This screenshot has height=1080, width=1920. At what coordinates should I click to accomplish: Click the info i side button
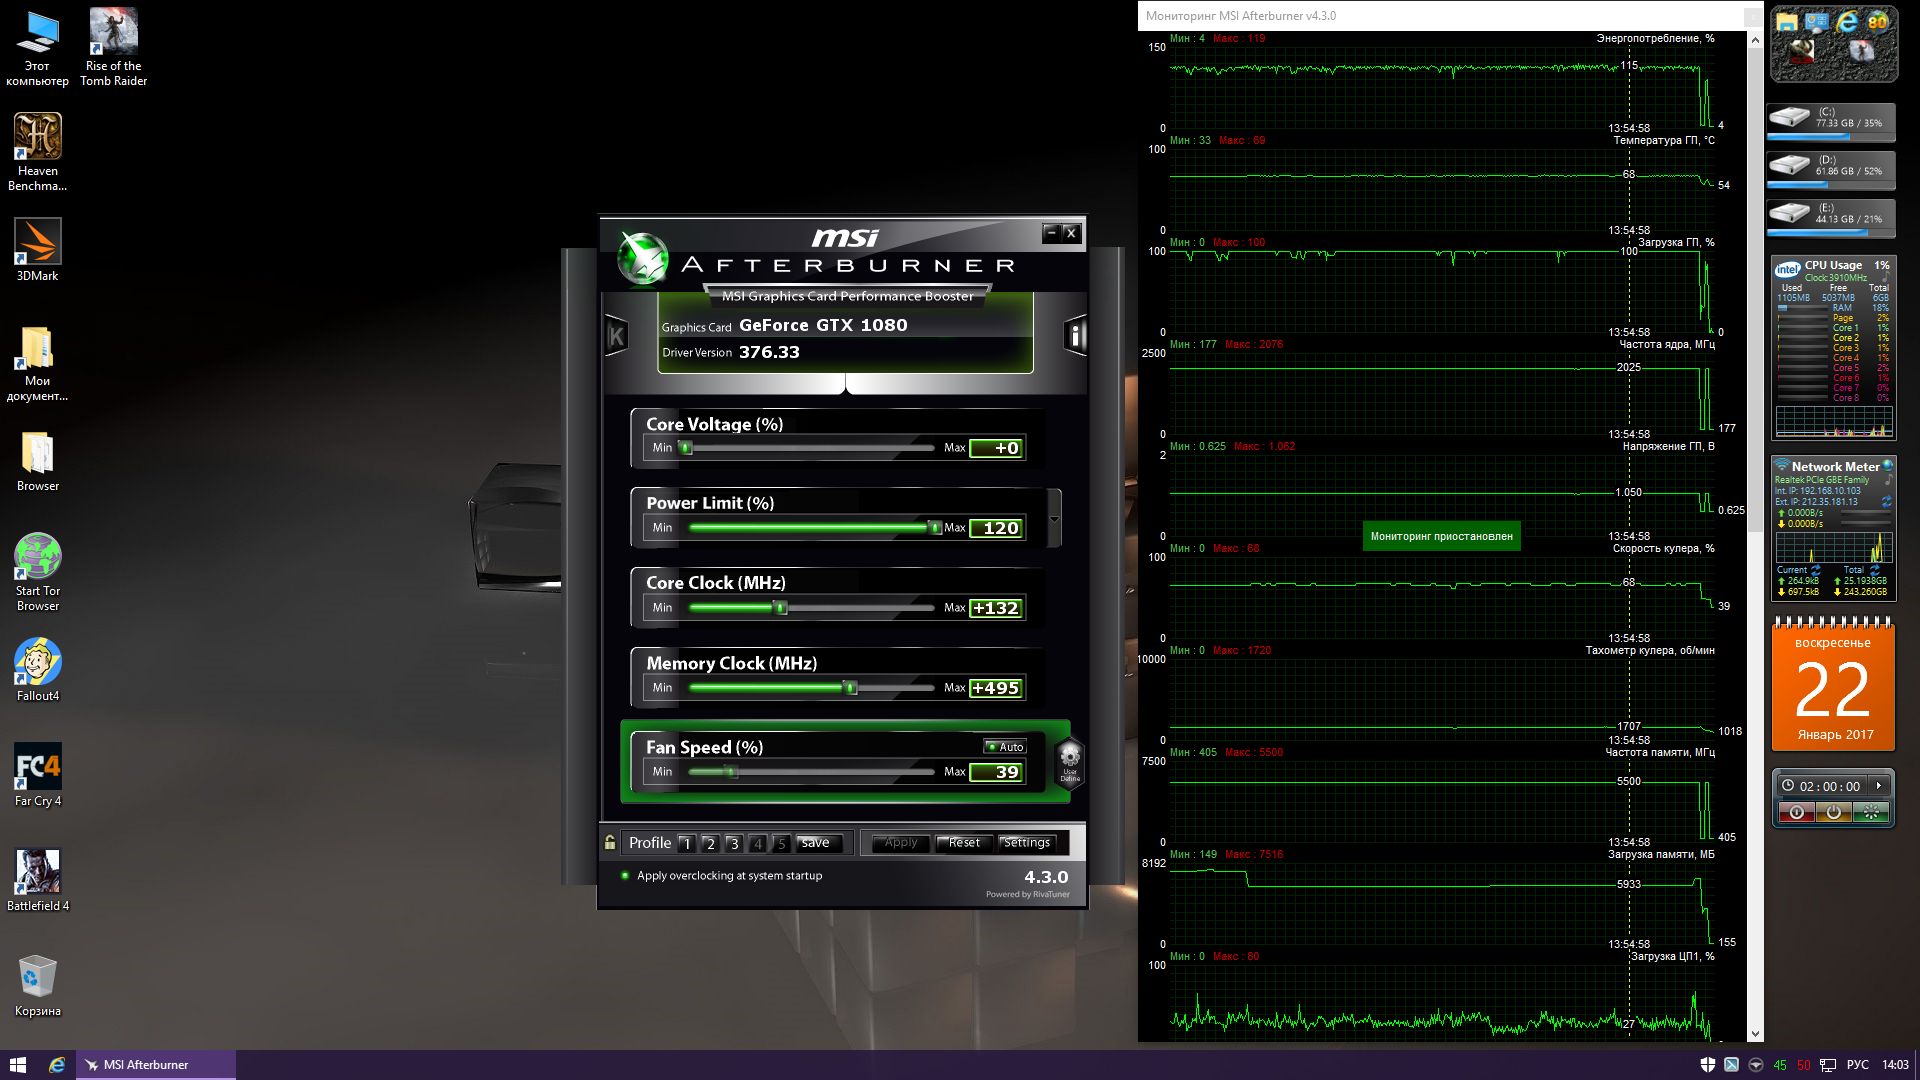(1075, 336)
